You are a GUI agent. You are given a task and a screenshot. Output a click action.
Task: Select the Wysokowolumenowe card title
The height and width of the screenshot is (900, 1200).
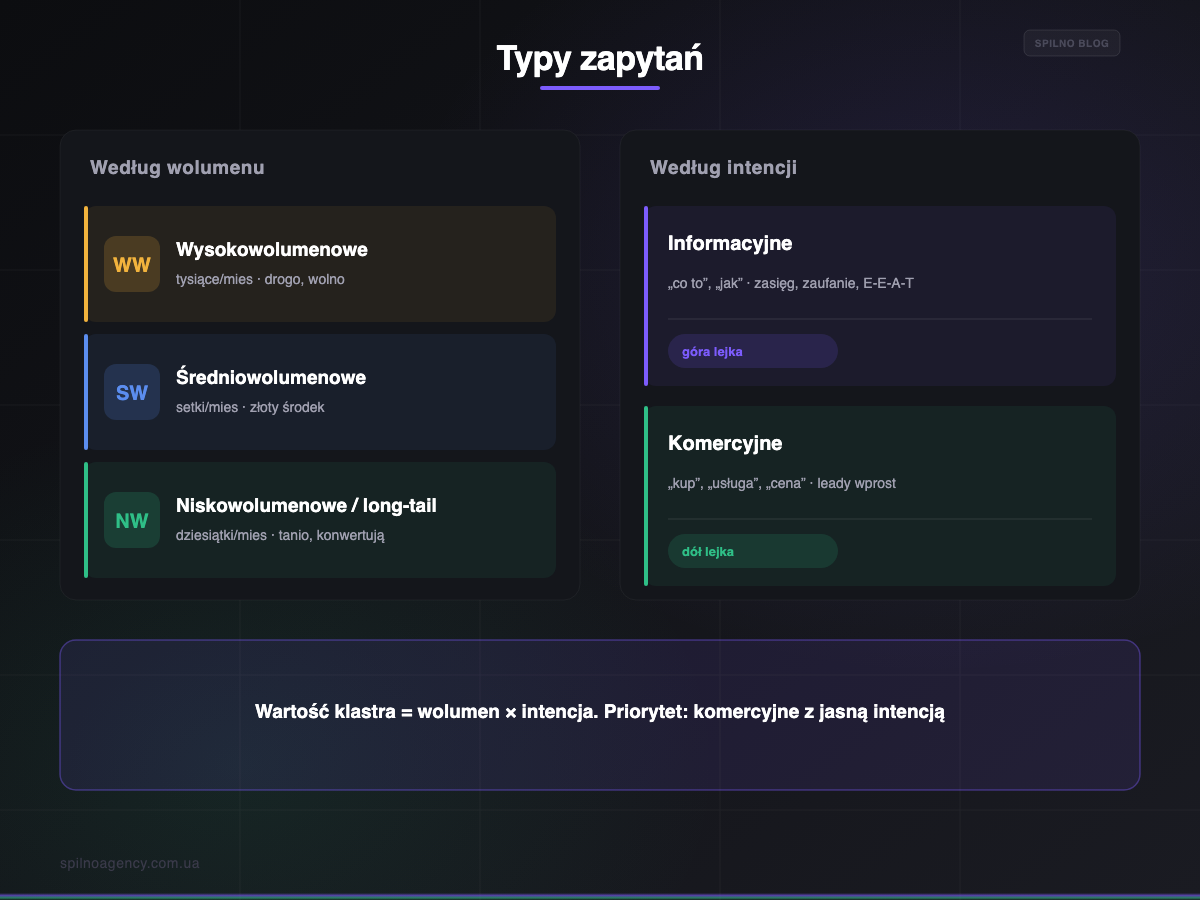[x=272, y=249]
